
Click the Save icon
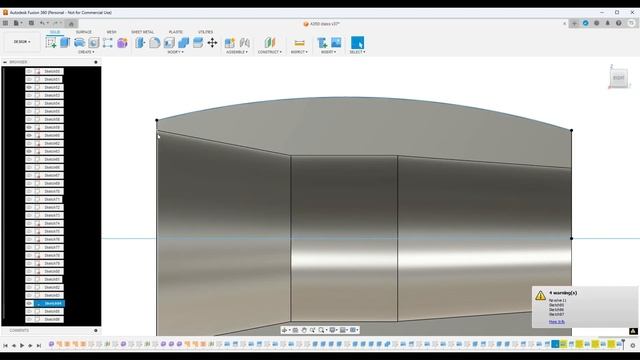pos(31,23)
